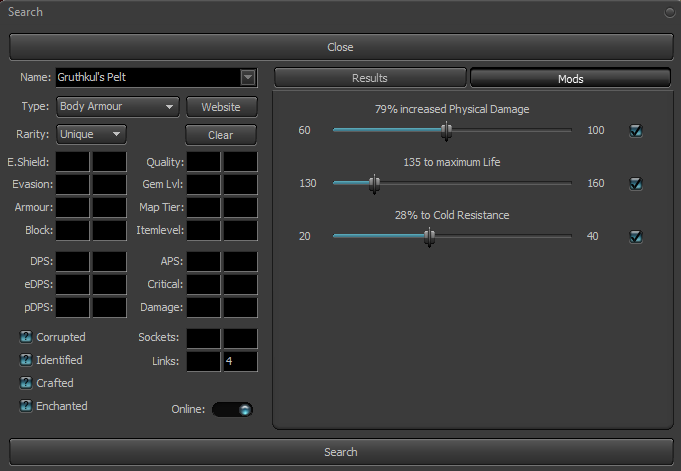Screen dimensions: 681x471
Task: Click the Gem Lvl minimum field
Action: (x=204, y=185)
